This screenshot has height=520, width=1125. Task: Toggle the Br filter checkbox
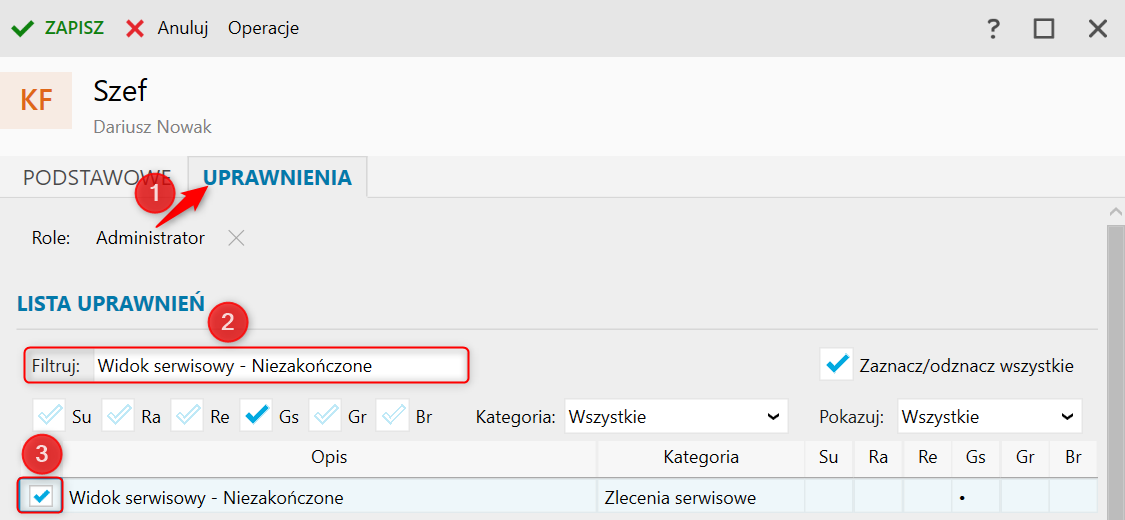(x=392, y=416)
